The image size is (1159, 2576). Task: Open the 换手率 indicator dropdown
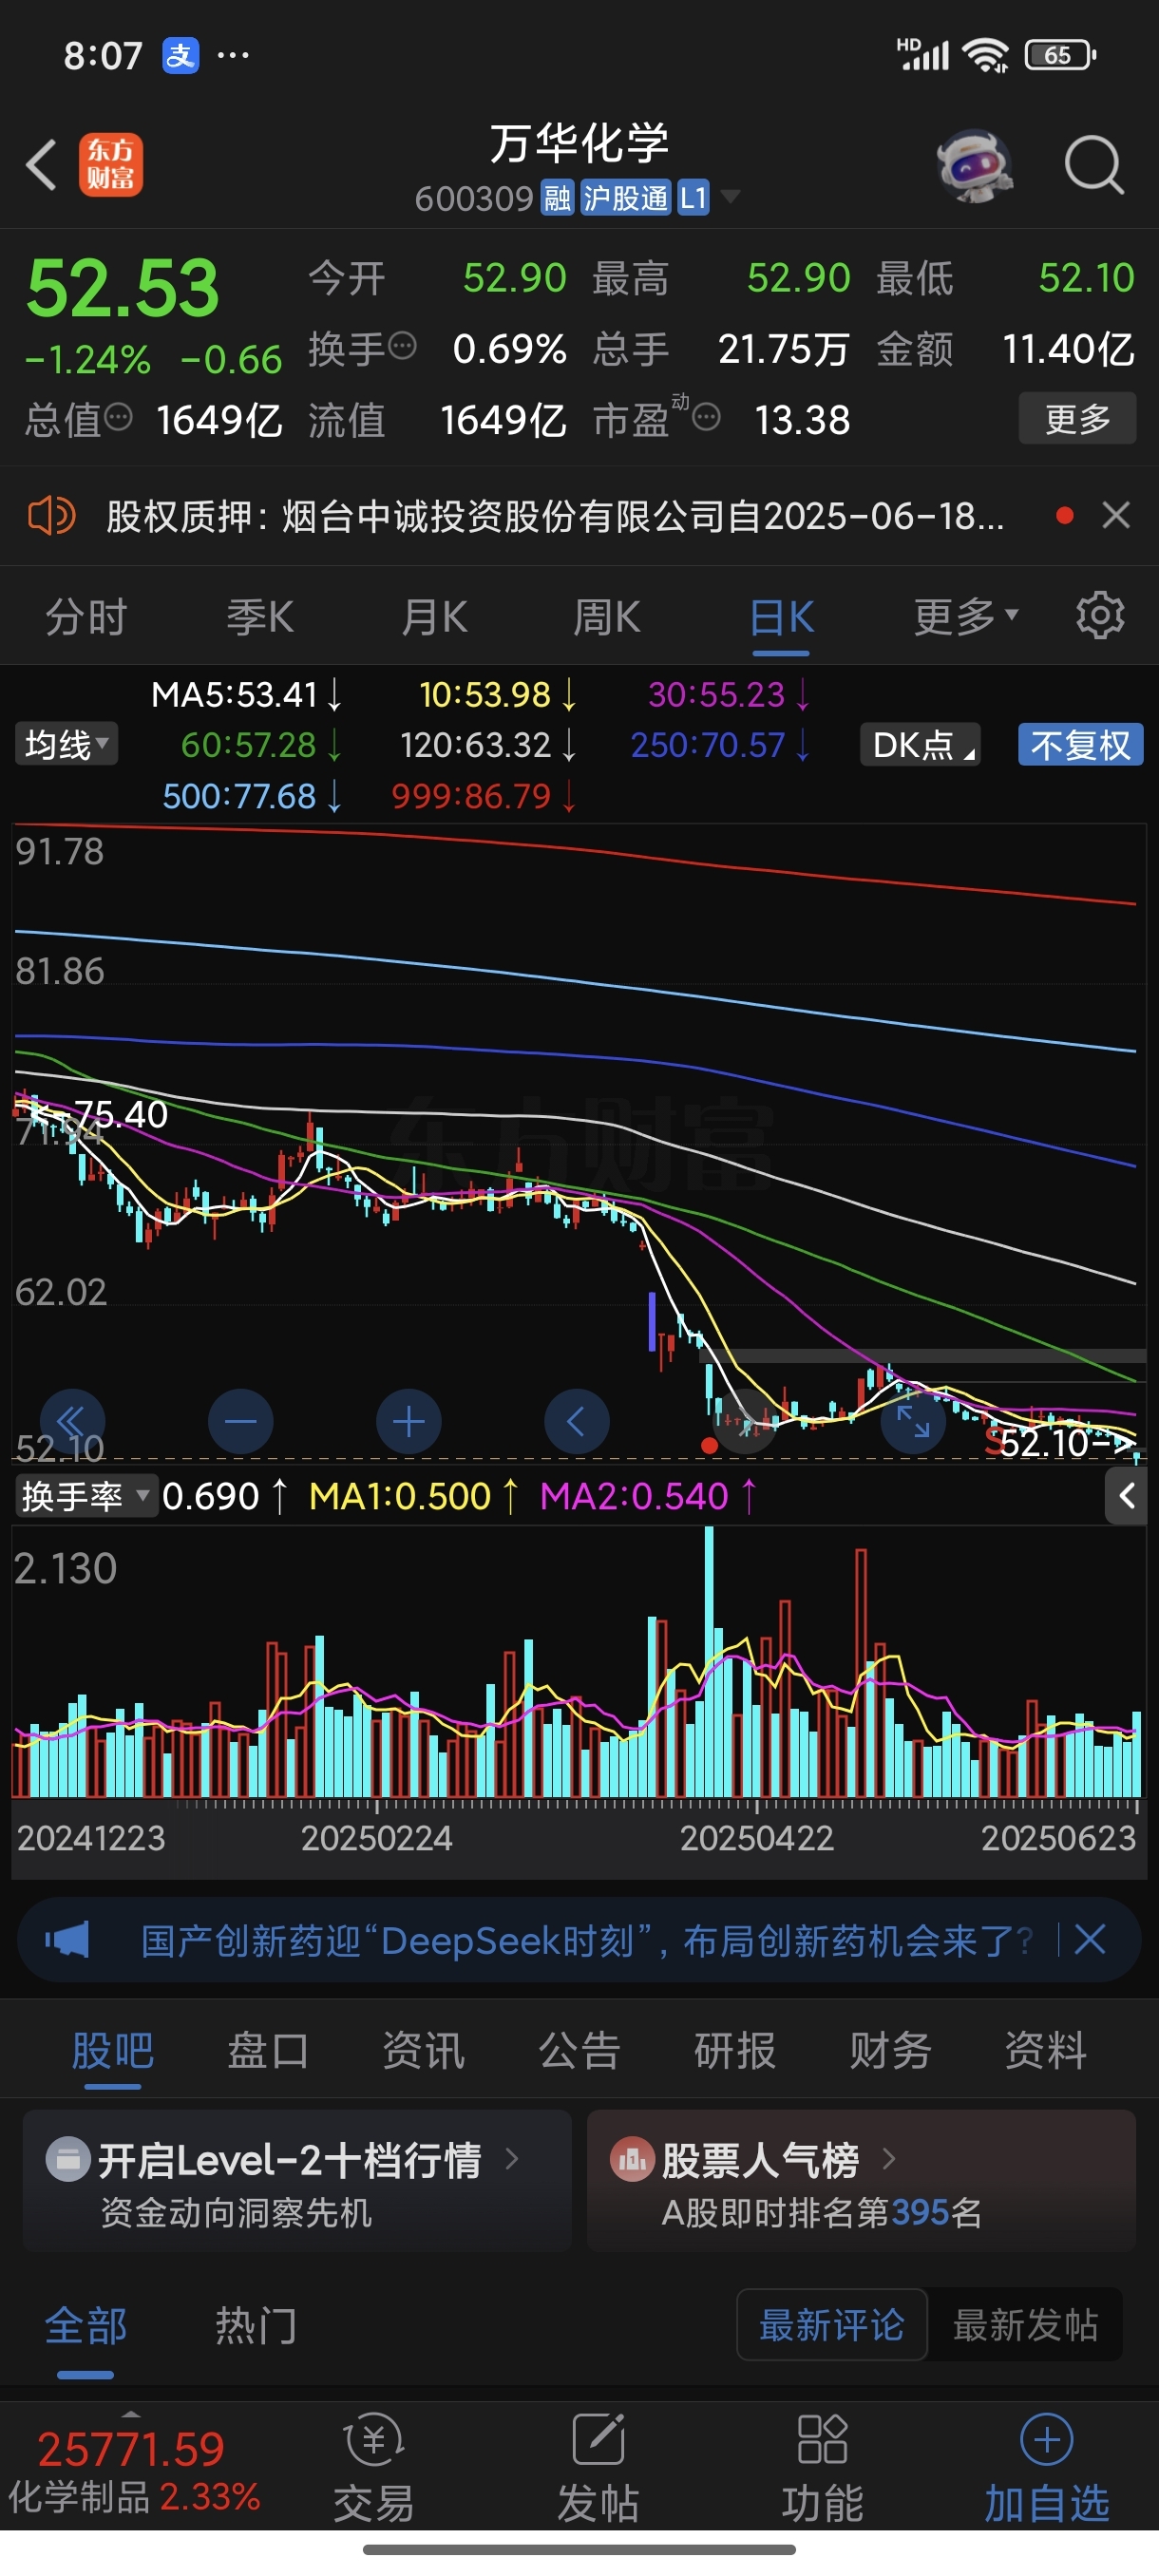tap(86, 1496)
